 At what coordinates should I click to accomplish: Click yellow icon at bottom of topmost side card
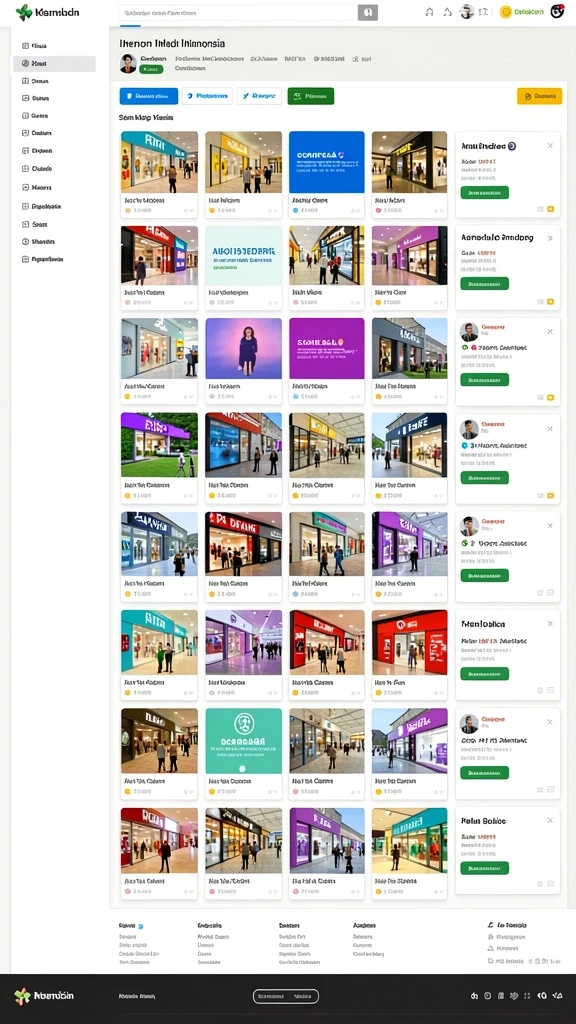tap(551, 209)
